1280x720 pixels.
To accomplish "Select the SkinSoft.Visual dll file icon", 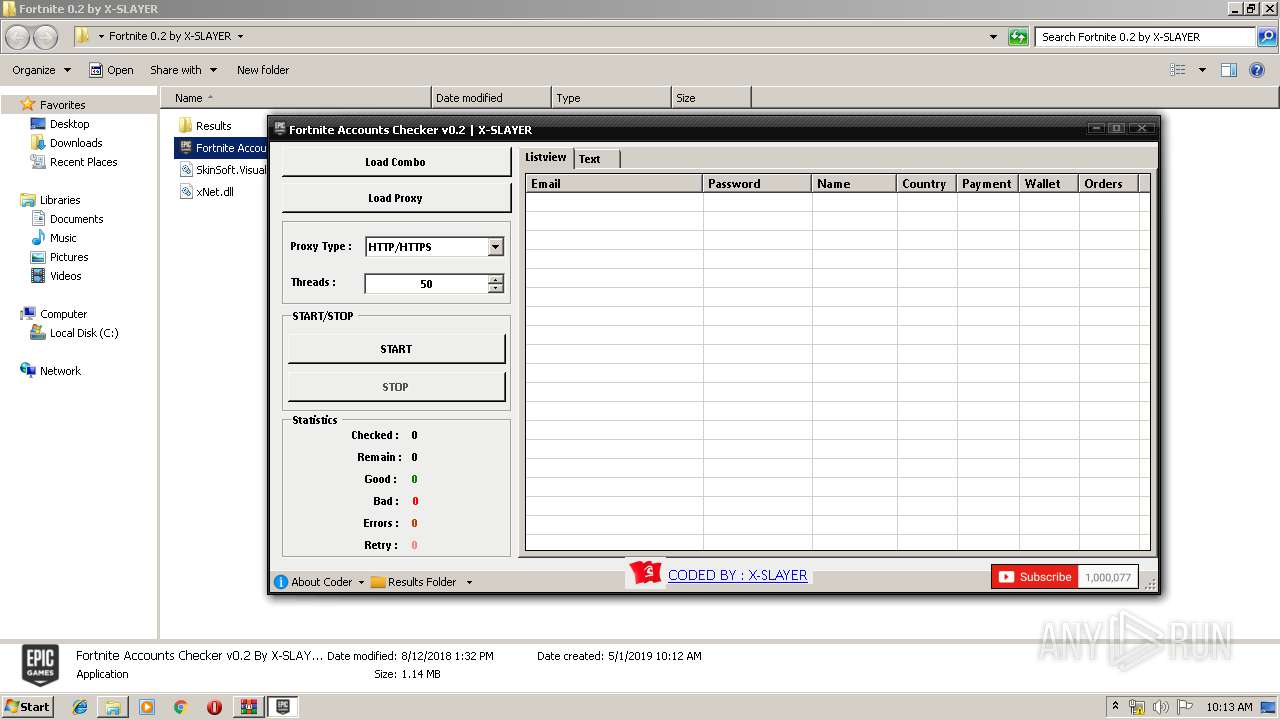I will tap(186, 170).
